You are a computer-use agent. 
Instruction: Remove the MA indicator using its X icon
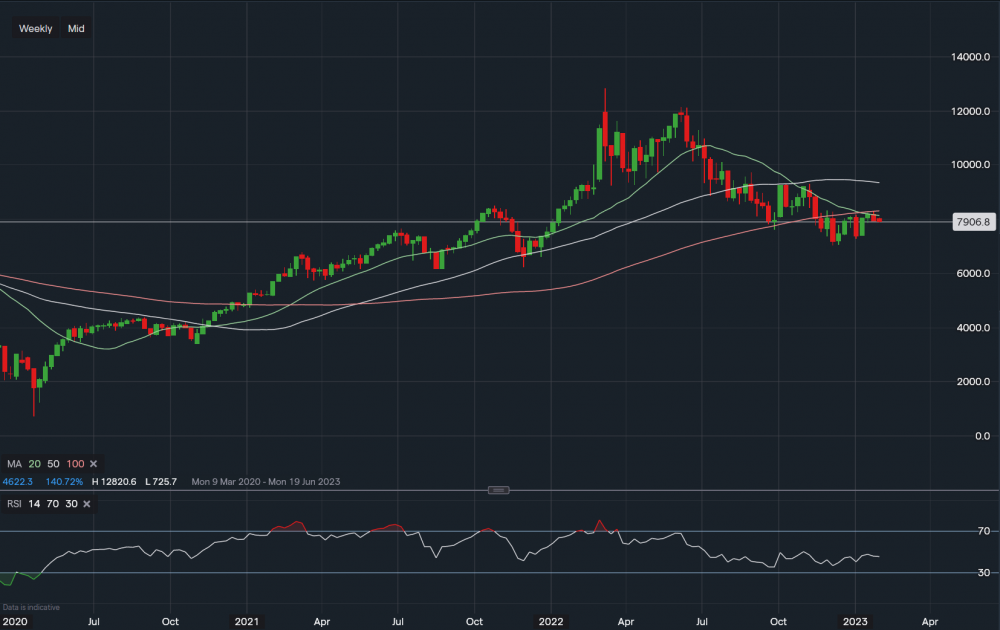point(93,463)
